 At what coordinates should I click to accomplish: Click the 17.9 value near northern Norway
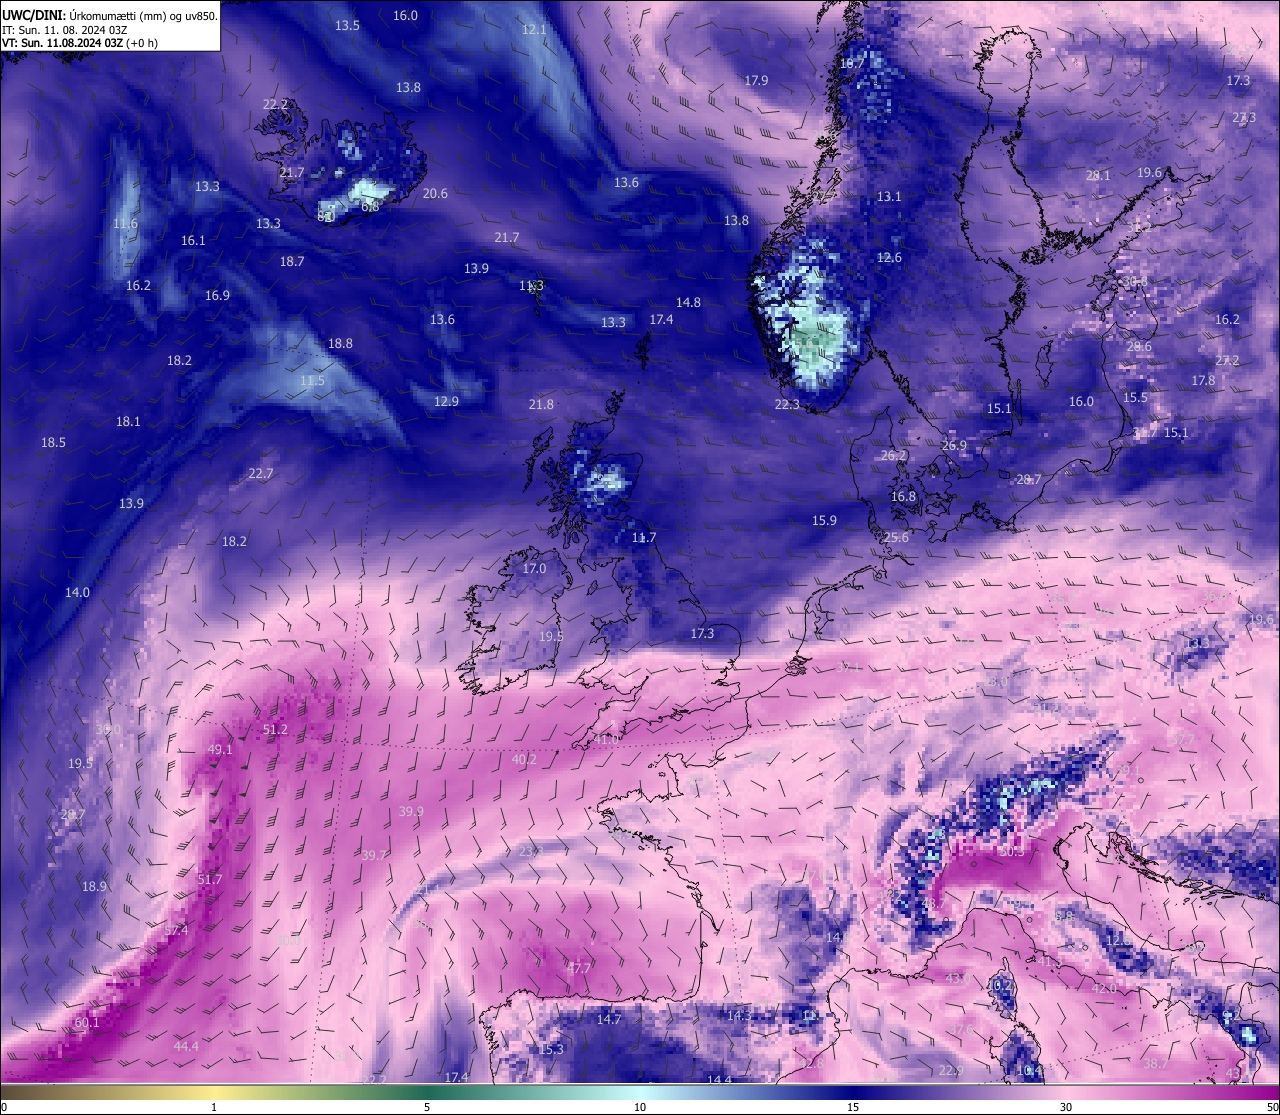pos(756,81)
